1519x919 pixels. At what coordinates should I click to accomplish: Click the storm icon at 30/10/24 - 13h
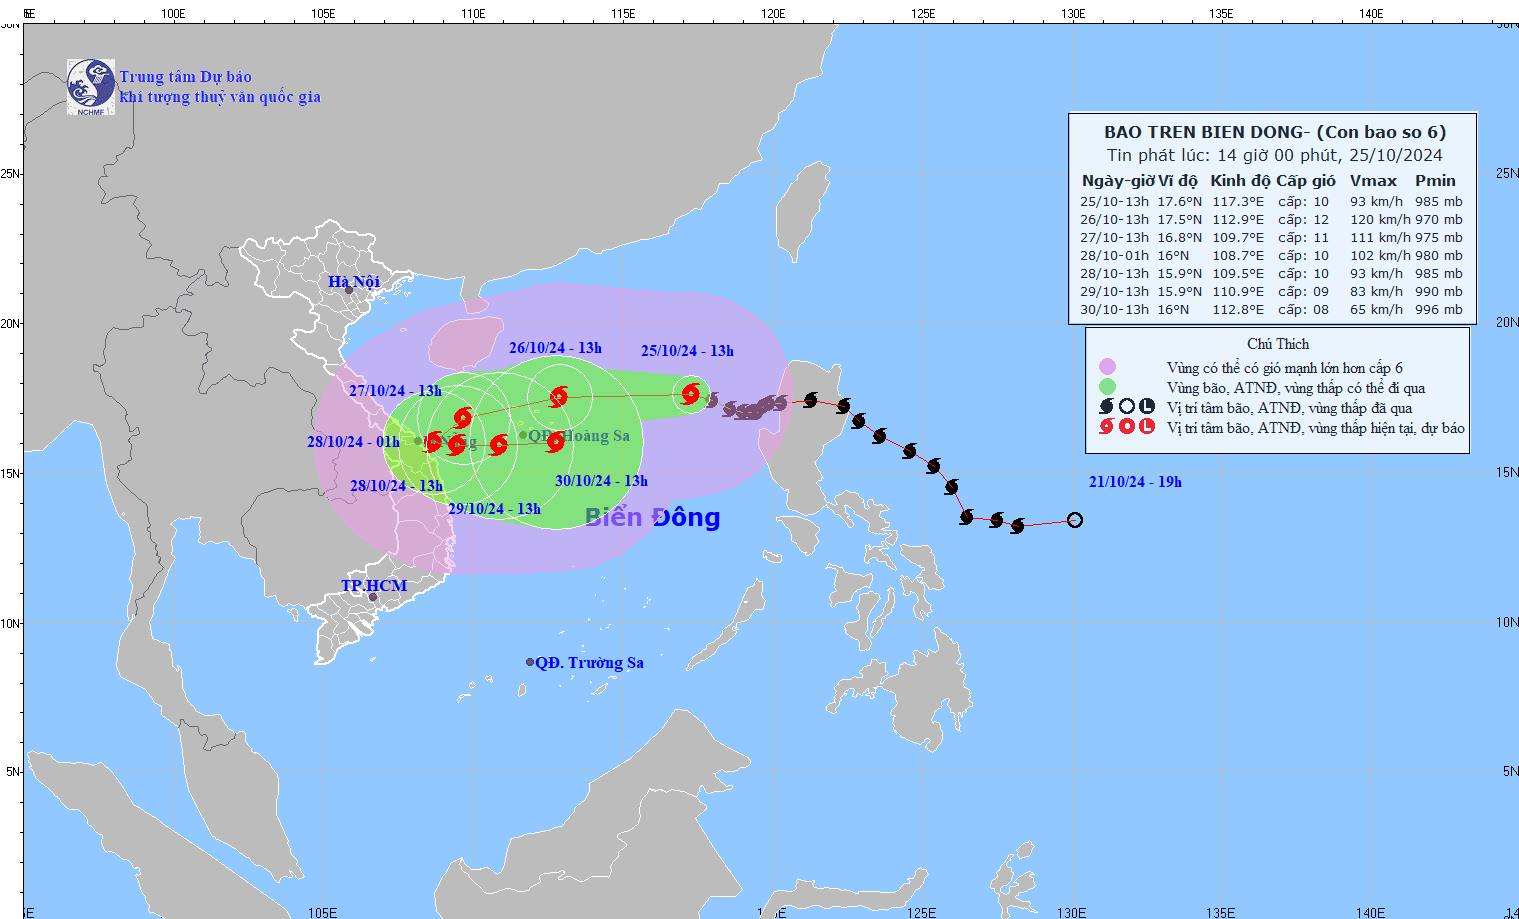pyautogui.click(x=557, y=443)
